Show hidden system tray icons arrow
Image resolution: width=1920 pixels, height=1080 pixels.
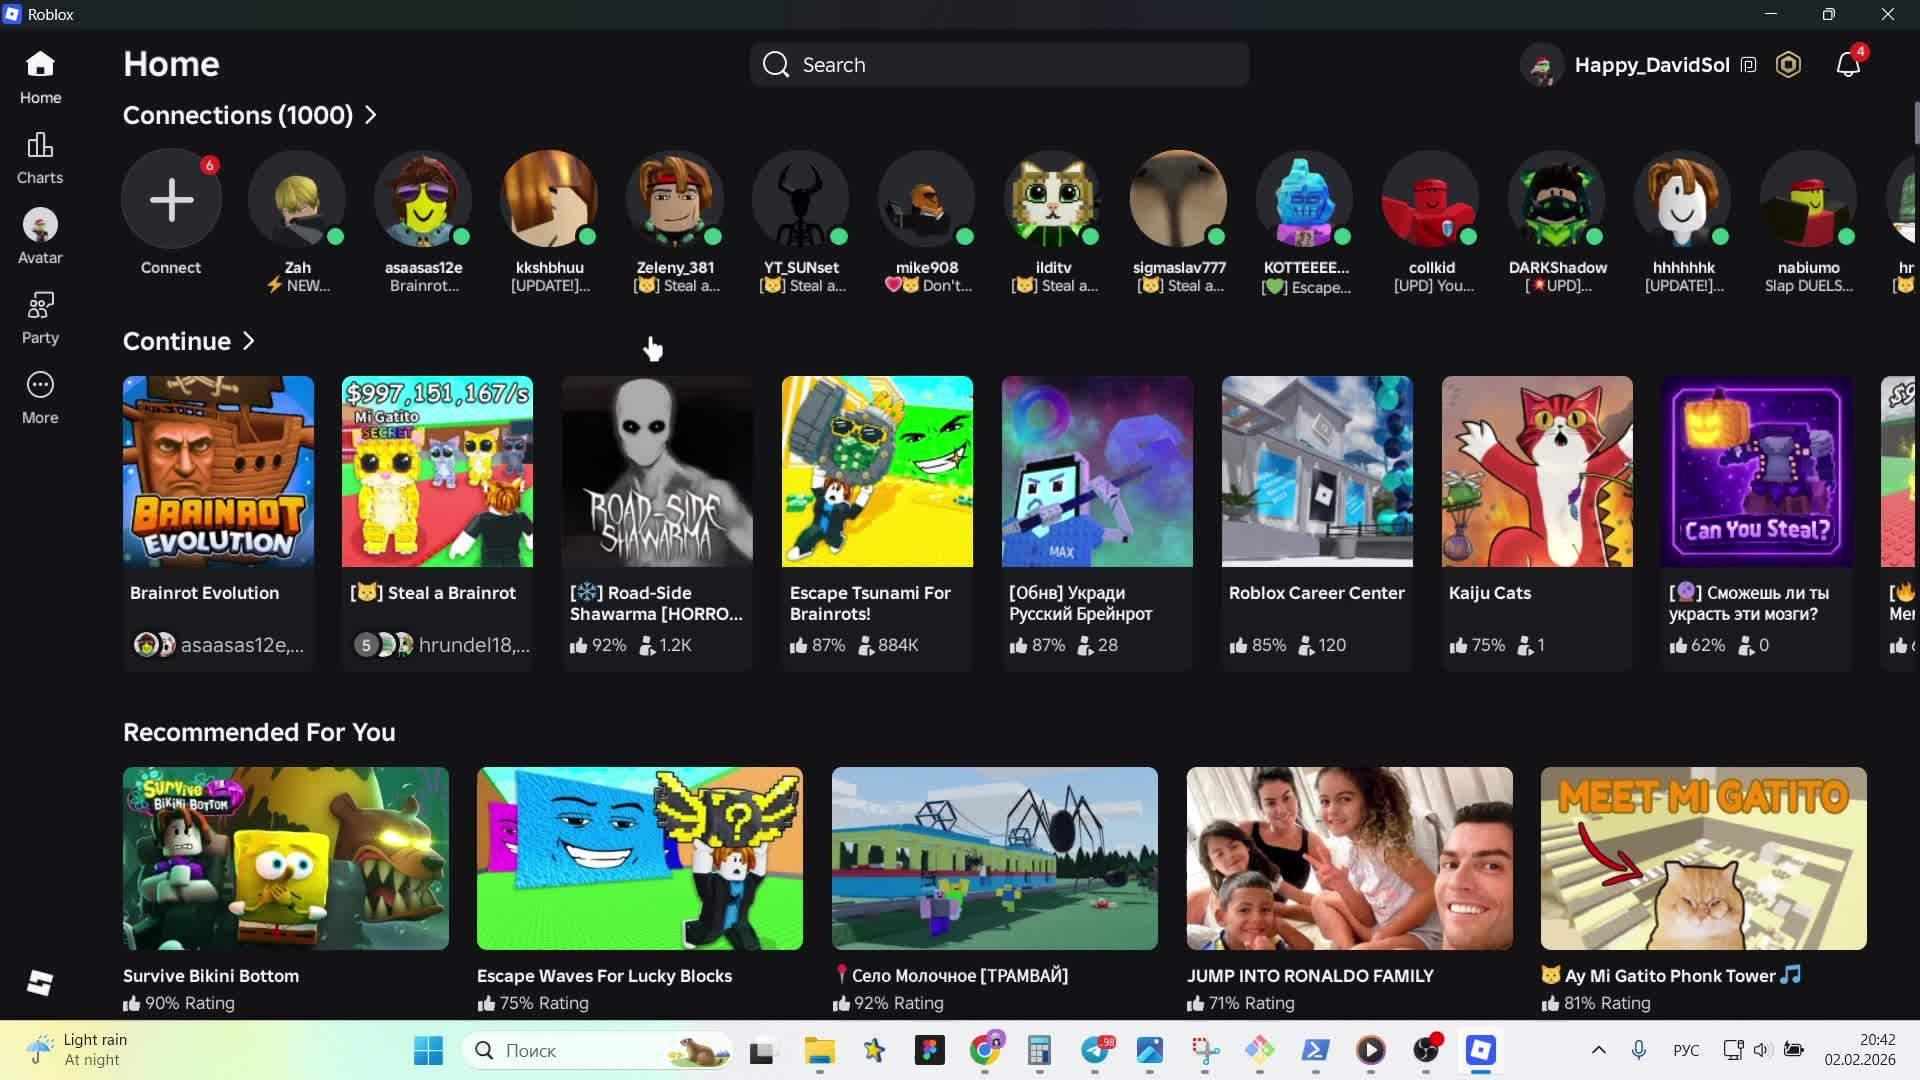pos(1598,1050)
